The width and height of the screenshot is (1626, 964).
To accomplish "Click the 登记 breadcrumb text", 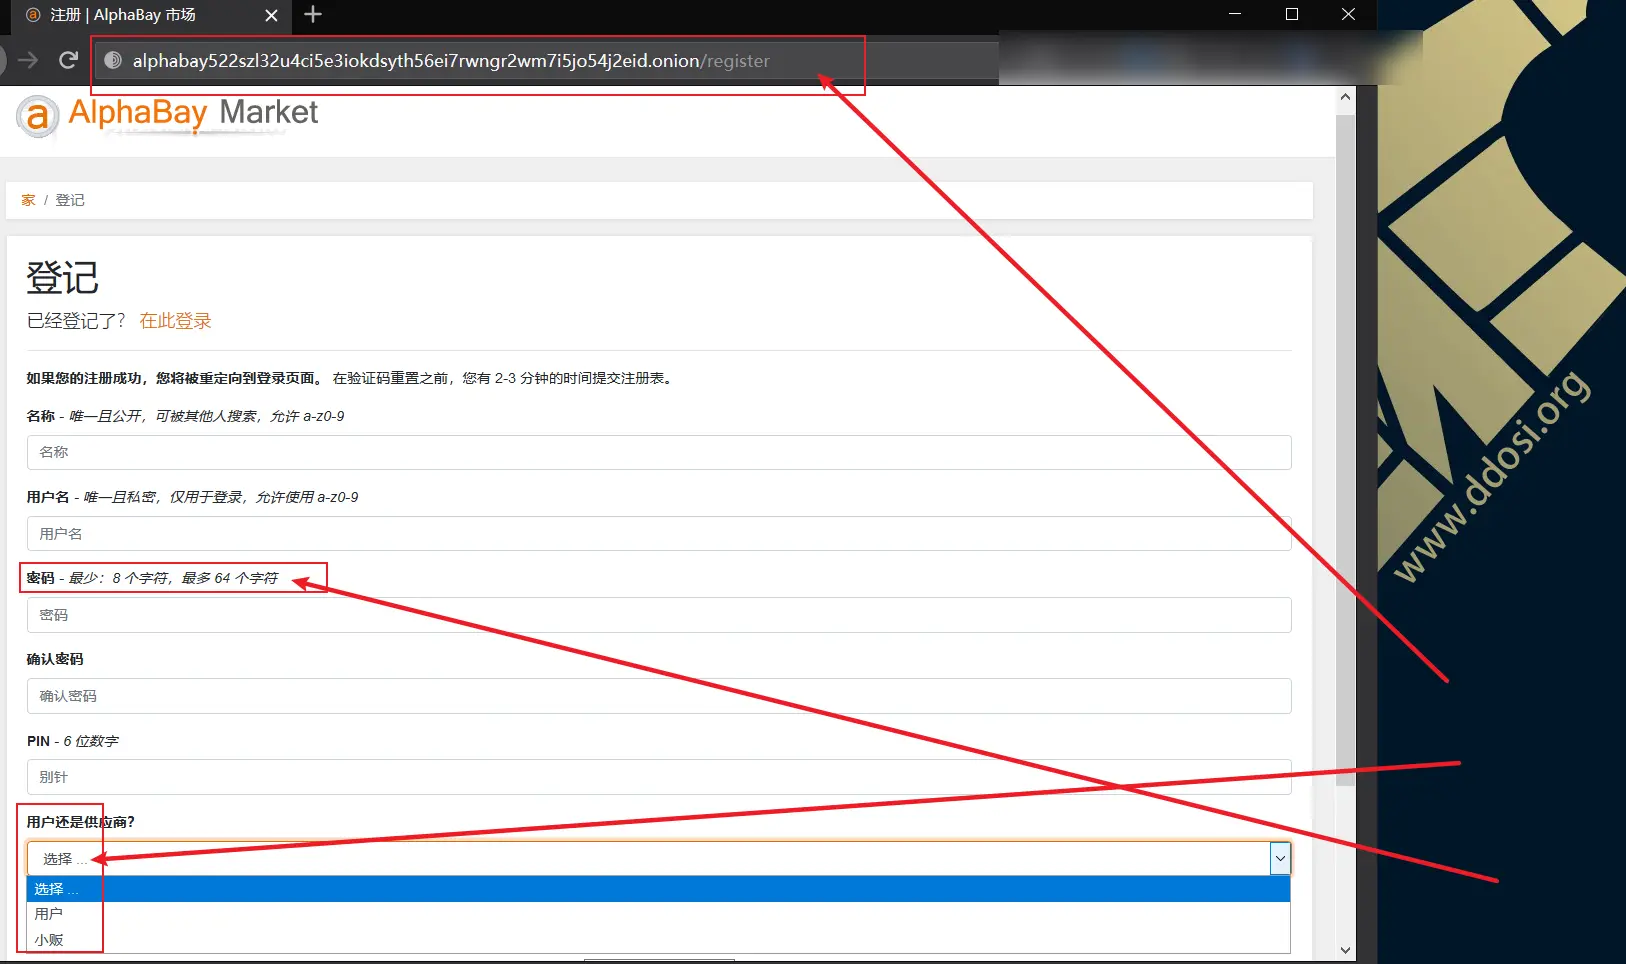I will tap(70, 200).
